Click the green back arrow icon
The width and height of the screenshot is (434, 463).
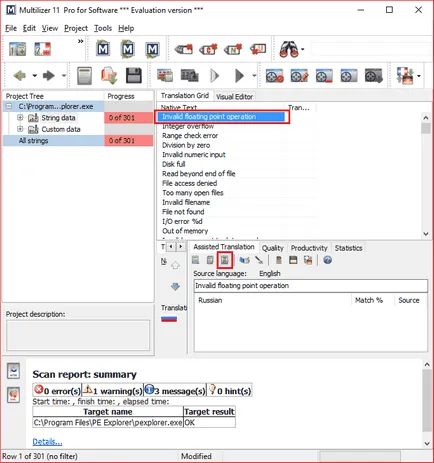20,76
